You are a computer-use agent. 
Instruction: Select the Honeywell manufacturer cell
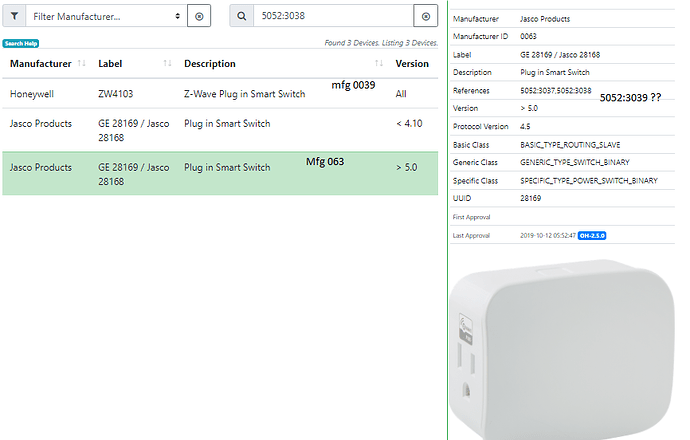(32, 94)
